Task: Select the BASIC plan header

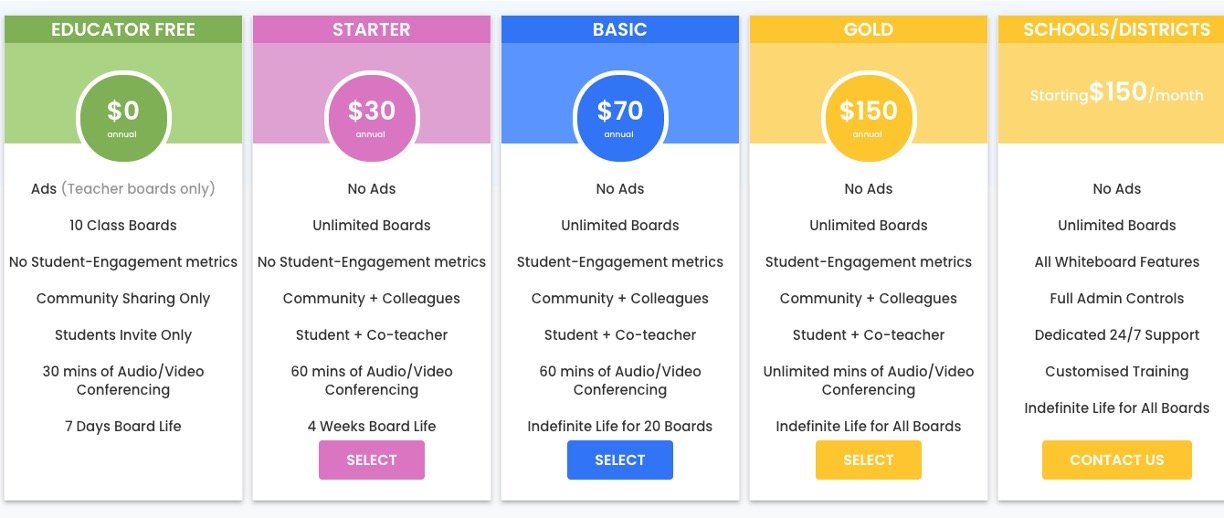Action: tap(620, 30)
